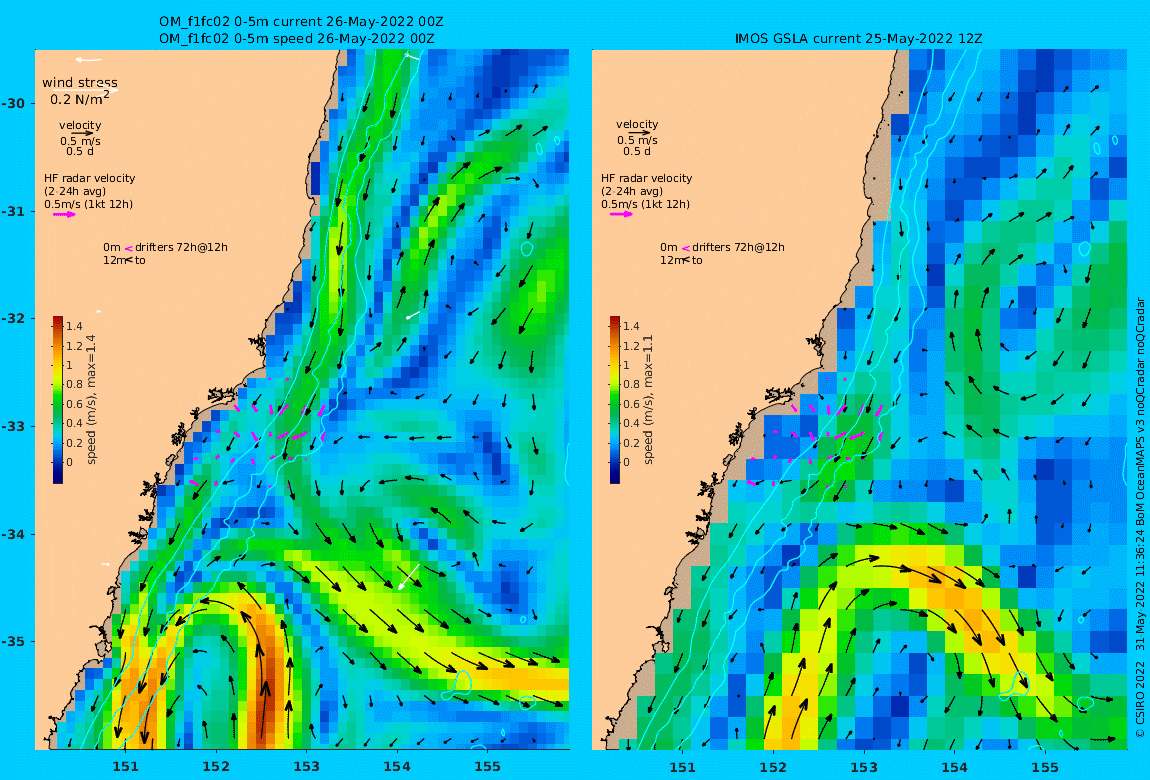Image resolution: width=1150 pixels, height=780 pixels.
Task: Click left panel '12m to' legend text
Action: tap(124, 260)
